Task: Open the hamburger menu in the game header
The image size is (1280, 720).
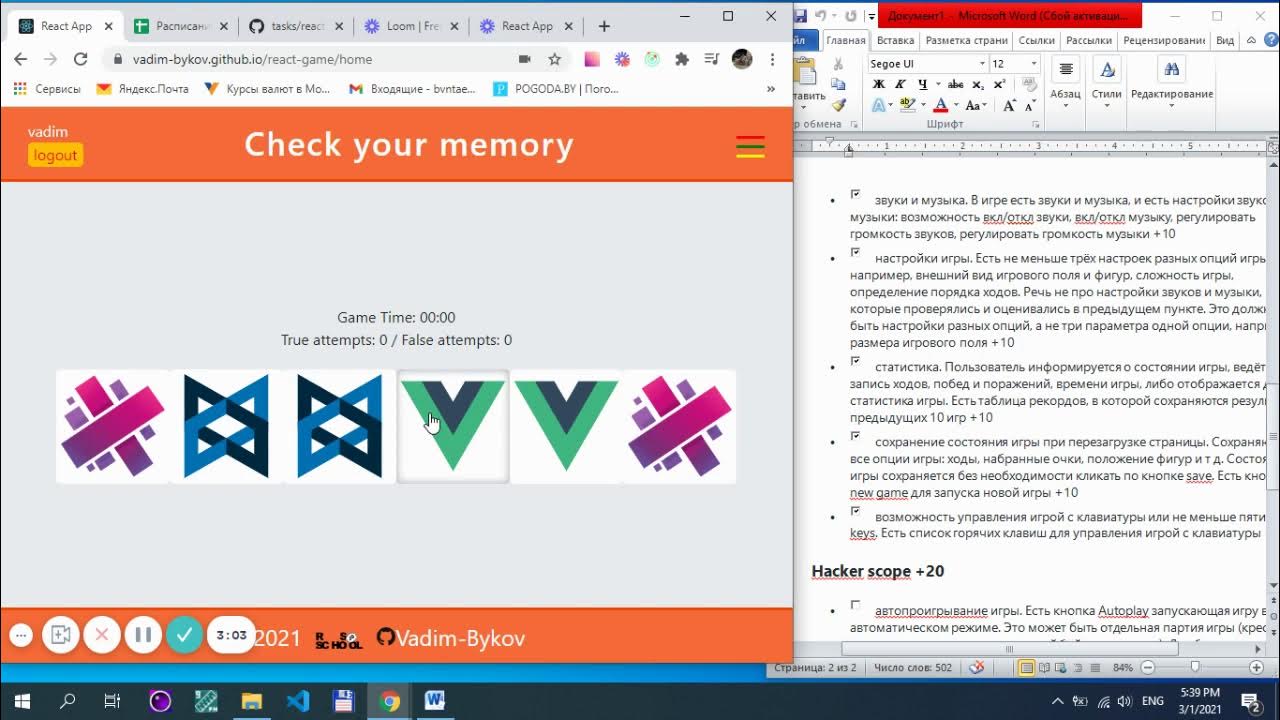Action: (x=750, y=147)
